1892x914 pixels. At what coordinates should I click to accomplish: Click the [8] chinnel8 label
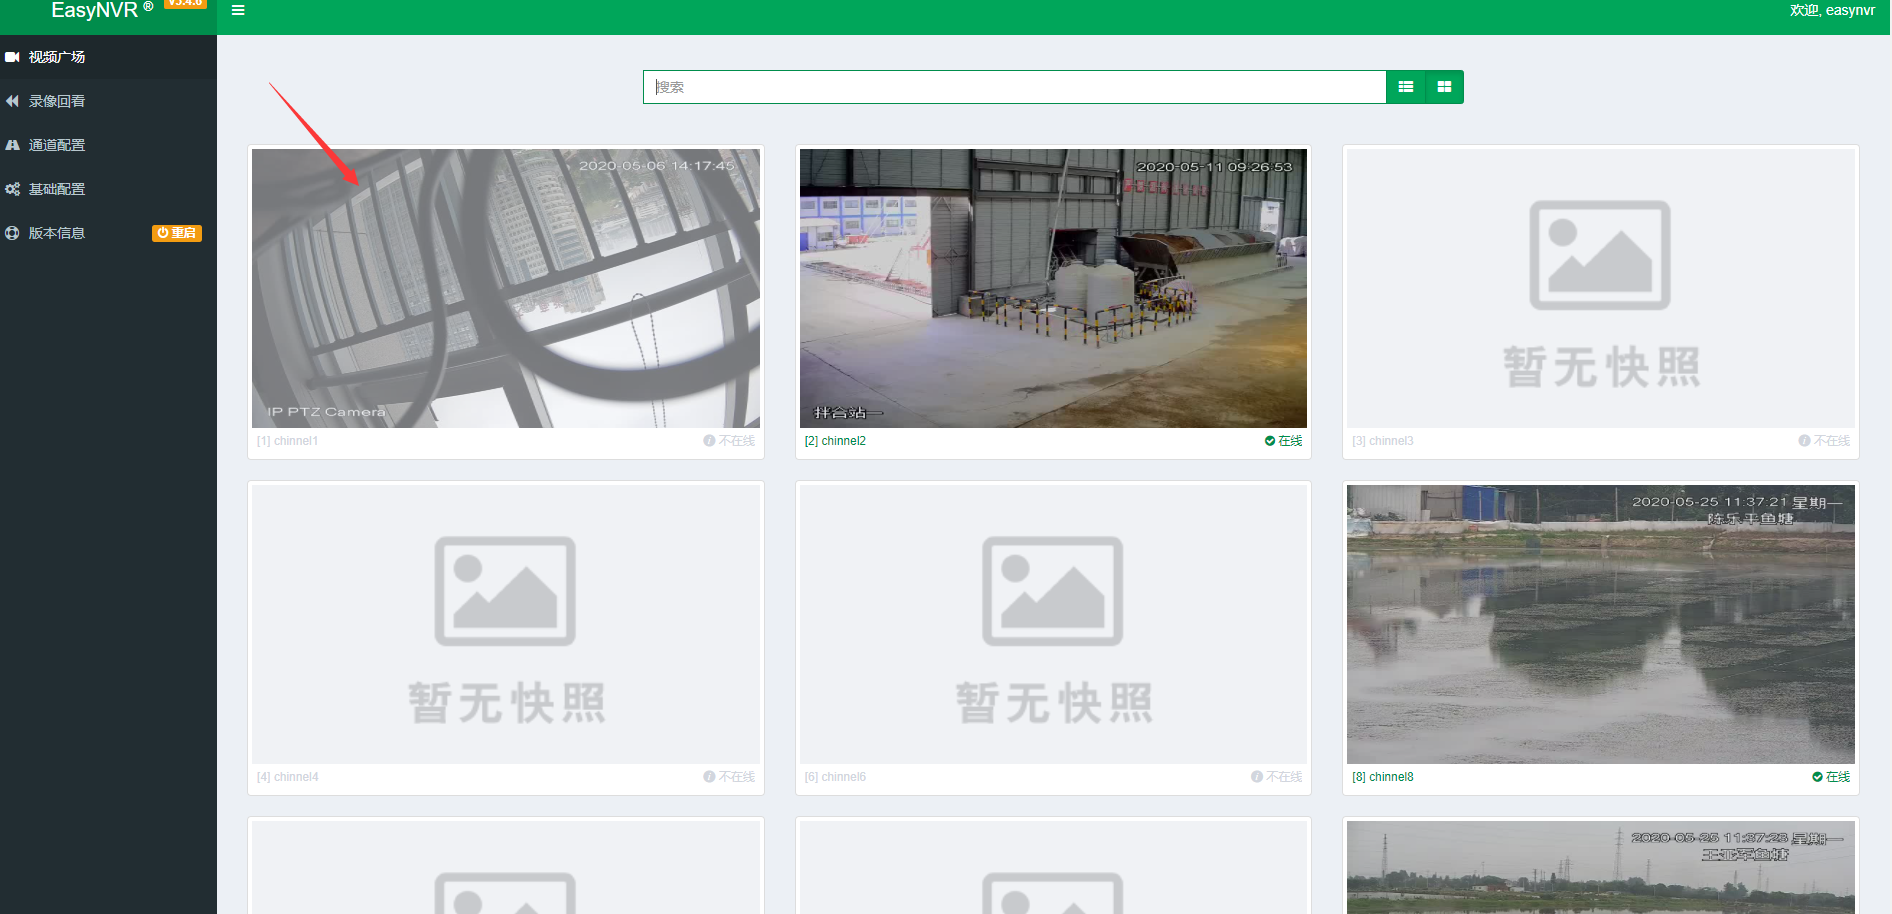(x=1382, y=777)
